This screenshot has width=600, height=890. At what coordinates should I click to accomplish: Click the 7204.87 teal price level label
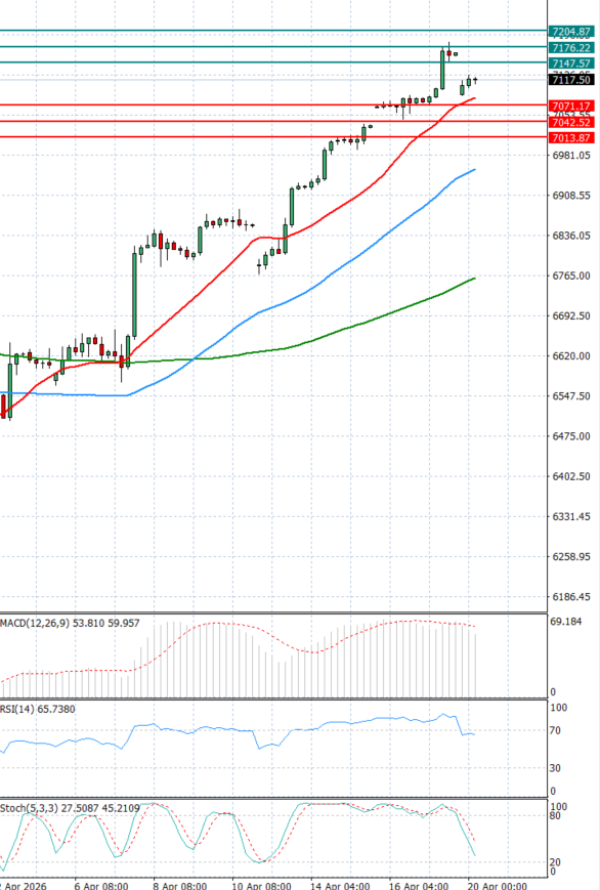point(572,32)
